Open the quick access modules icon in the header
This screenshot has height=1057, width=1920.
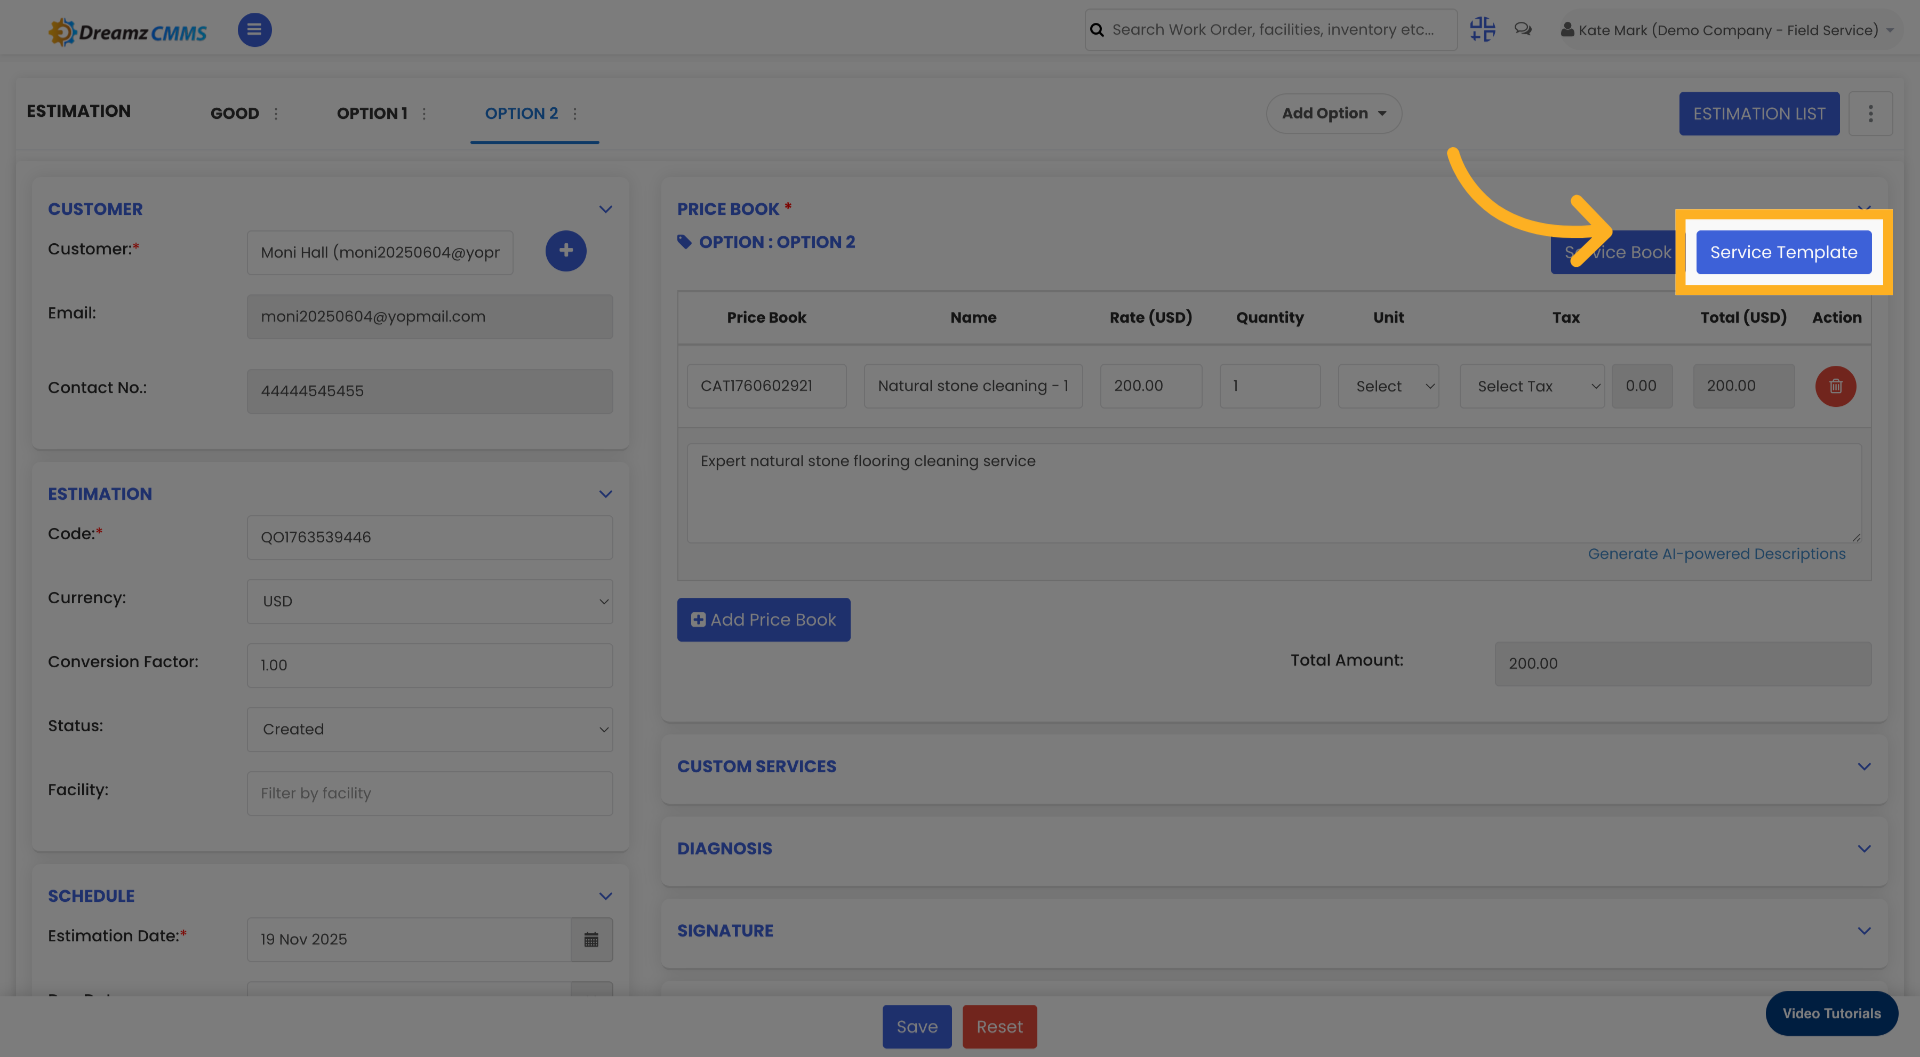pyautogui.click(x=1482, y=29)
